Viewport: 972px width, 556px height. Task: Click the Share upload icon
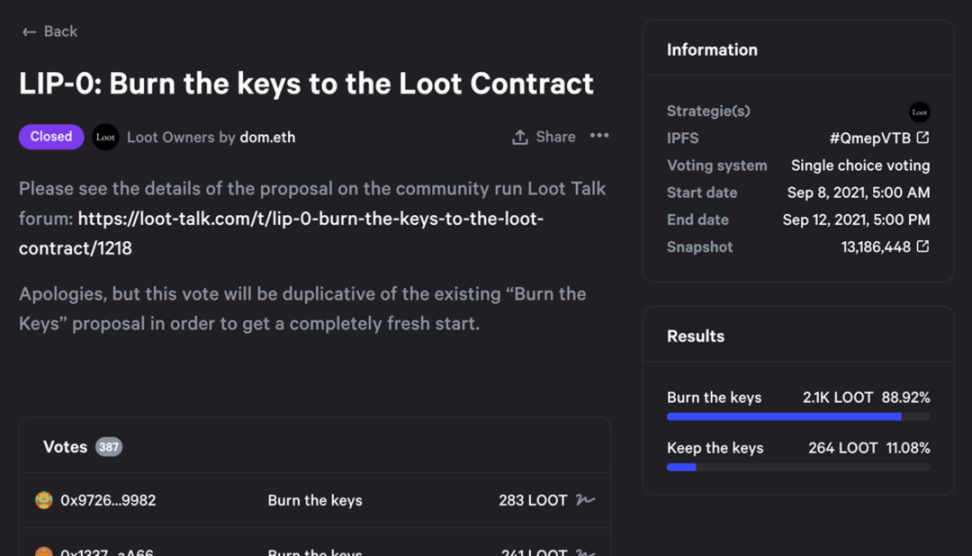click(x=520, y=137)
